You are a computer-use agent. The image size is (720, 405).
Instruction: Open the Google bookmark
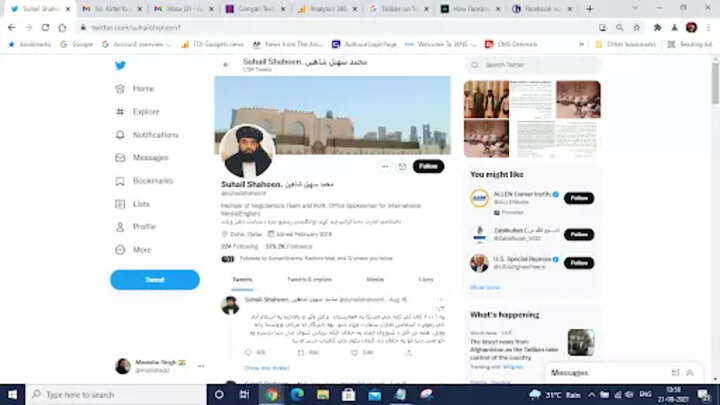[x=76, y=44]
